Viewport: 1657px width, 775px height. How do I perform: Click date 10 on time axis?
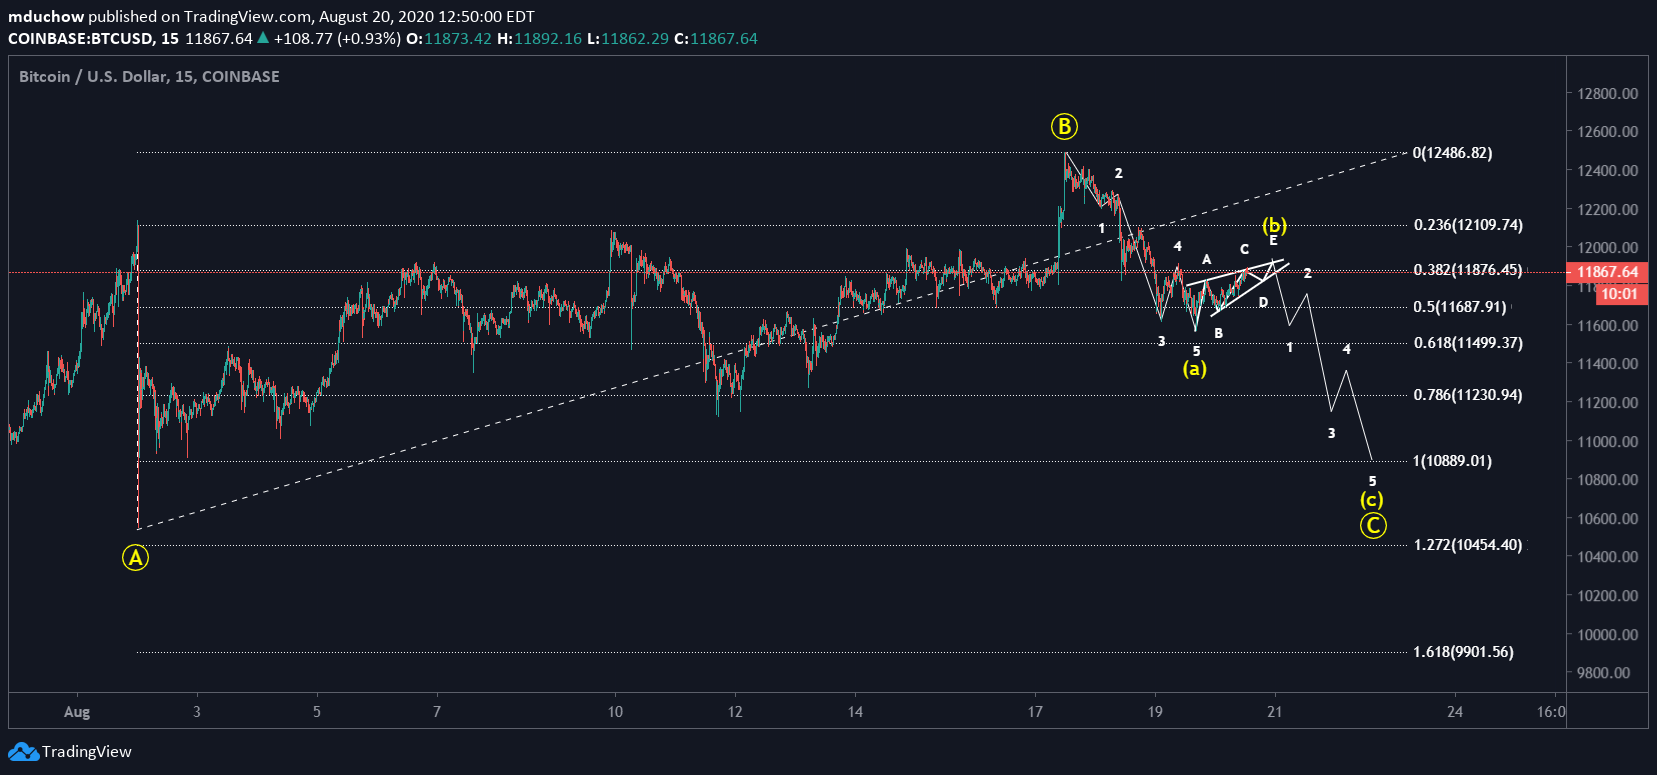(x=615, y=712)
